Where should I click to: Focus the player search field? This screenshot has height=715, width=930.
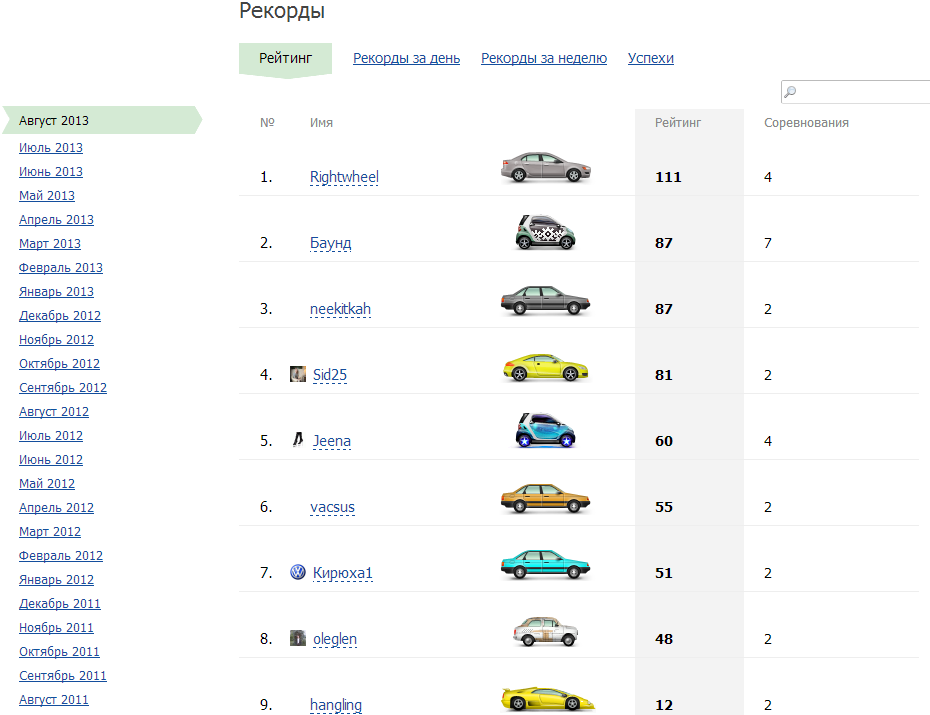click(x=855, y=92)
